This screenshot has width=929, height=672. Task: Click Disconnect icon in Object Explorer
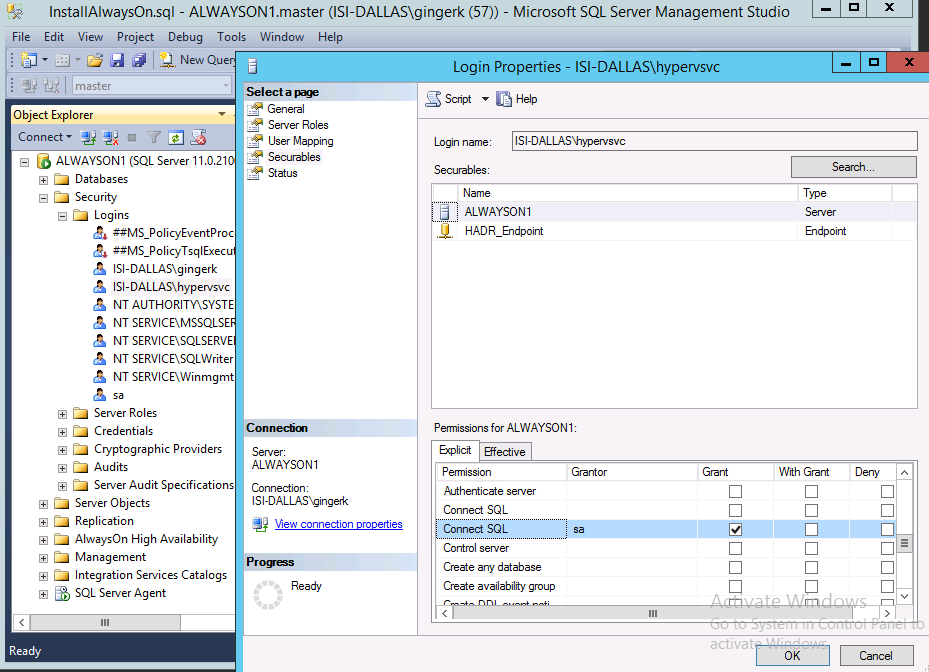pyautogui.click(x=110, y=137)
